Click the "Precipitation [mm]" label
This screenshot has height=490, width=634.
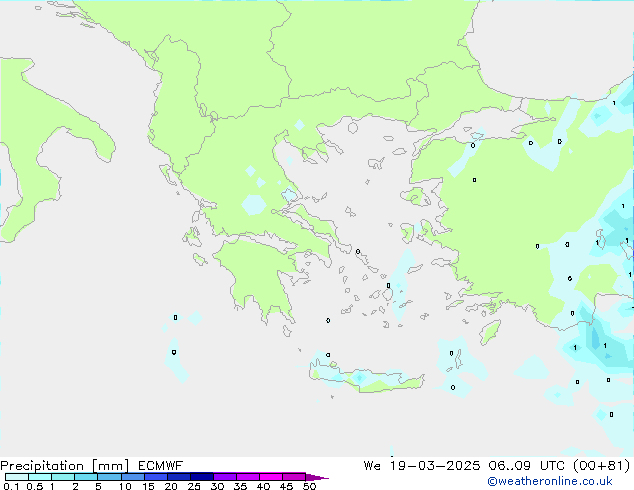click(65, 466)
